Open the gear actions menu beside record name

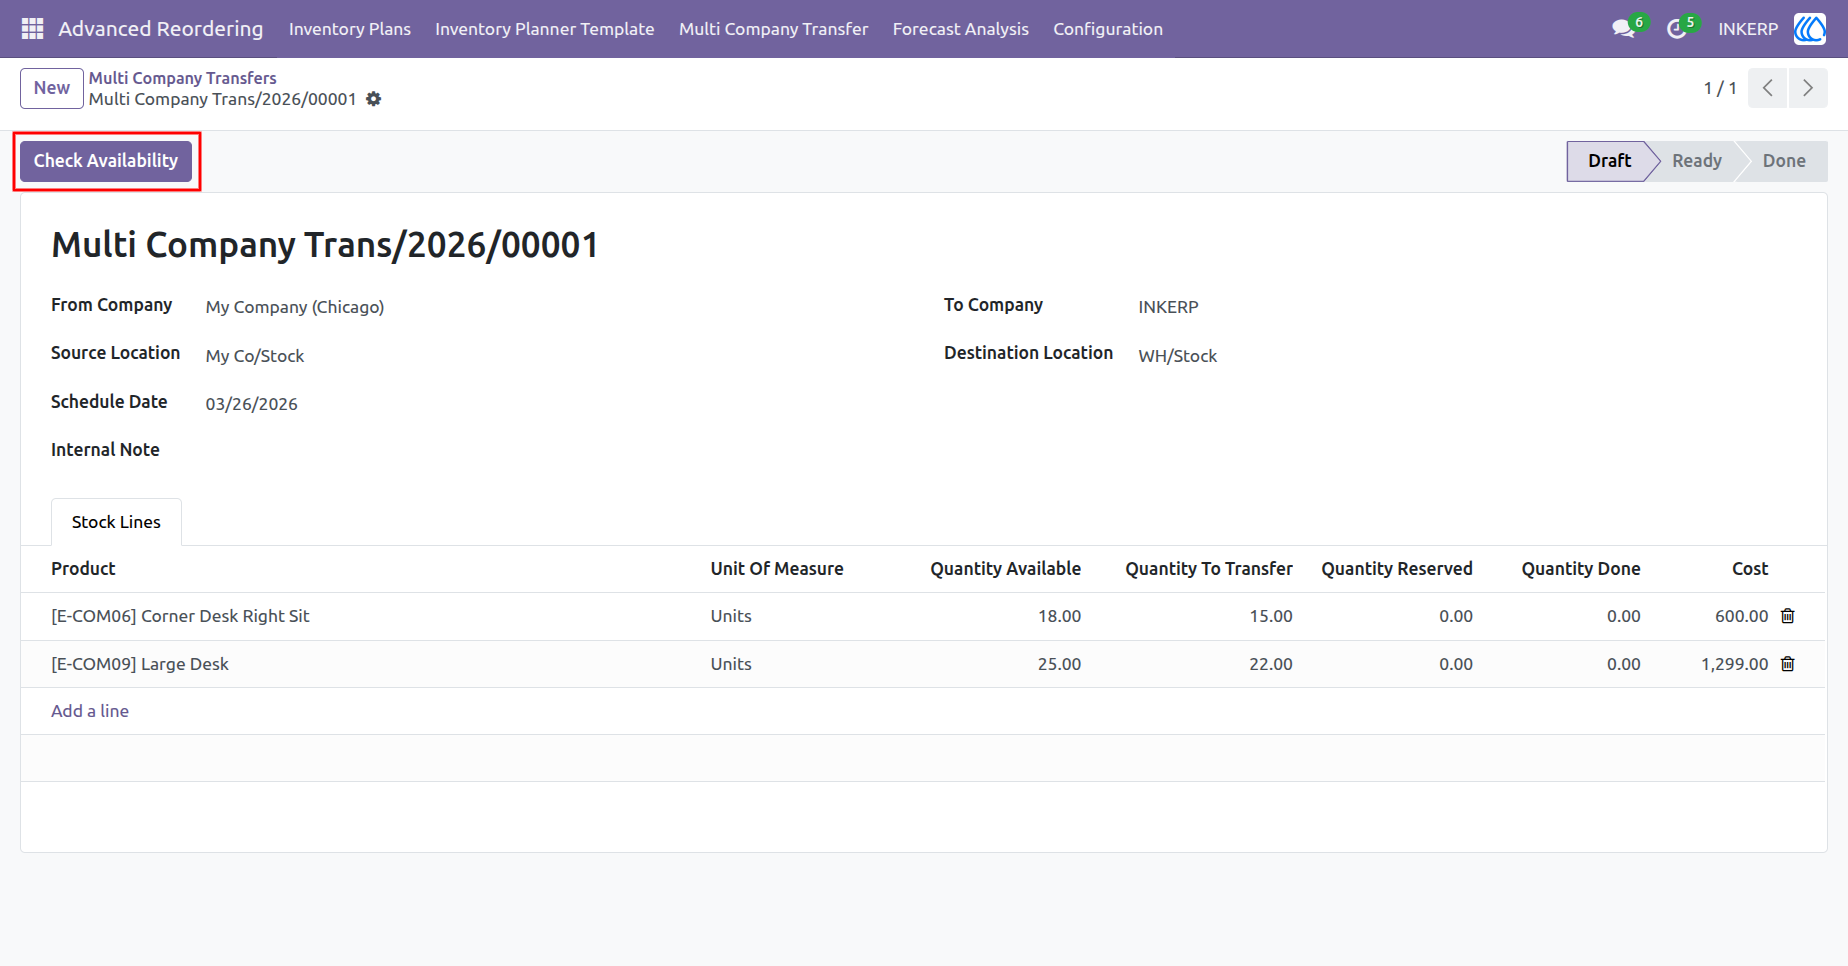tap(374, 99)
